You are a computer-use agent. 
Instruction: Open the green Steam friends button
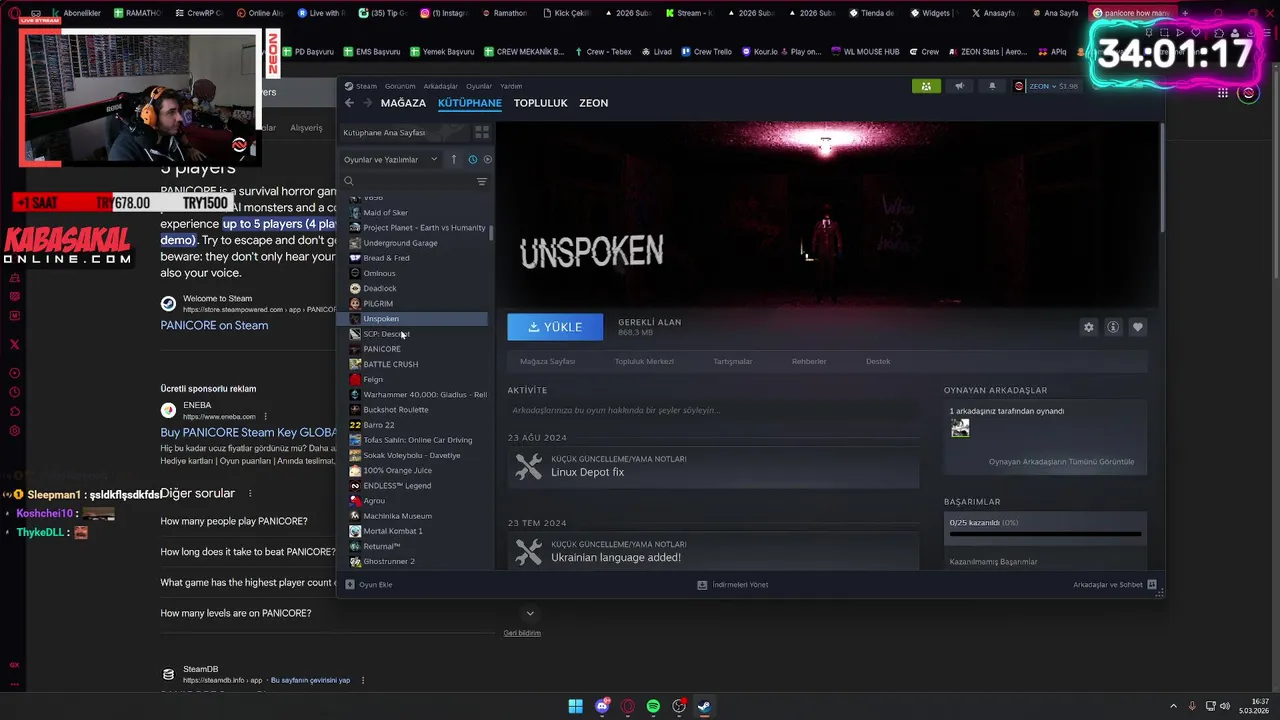(x=926, y=86)
